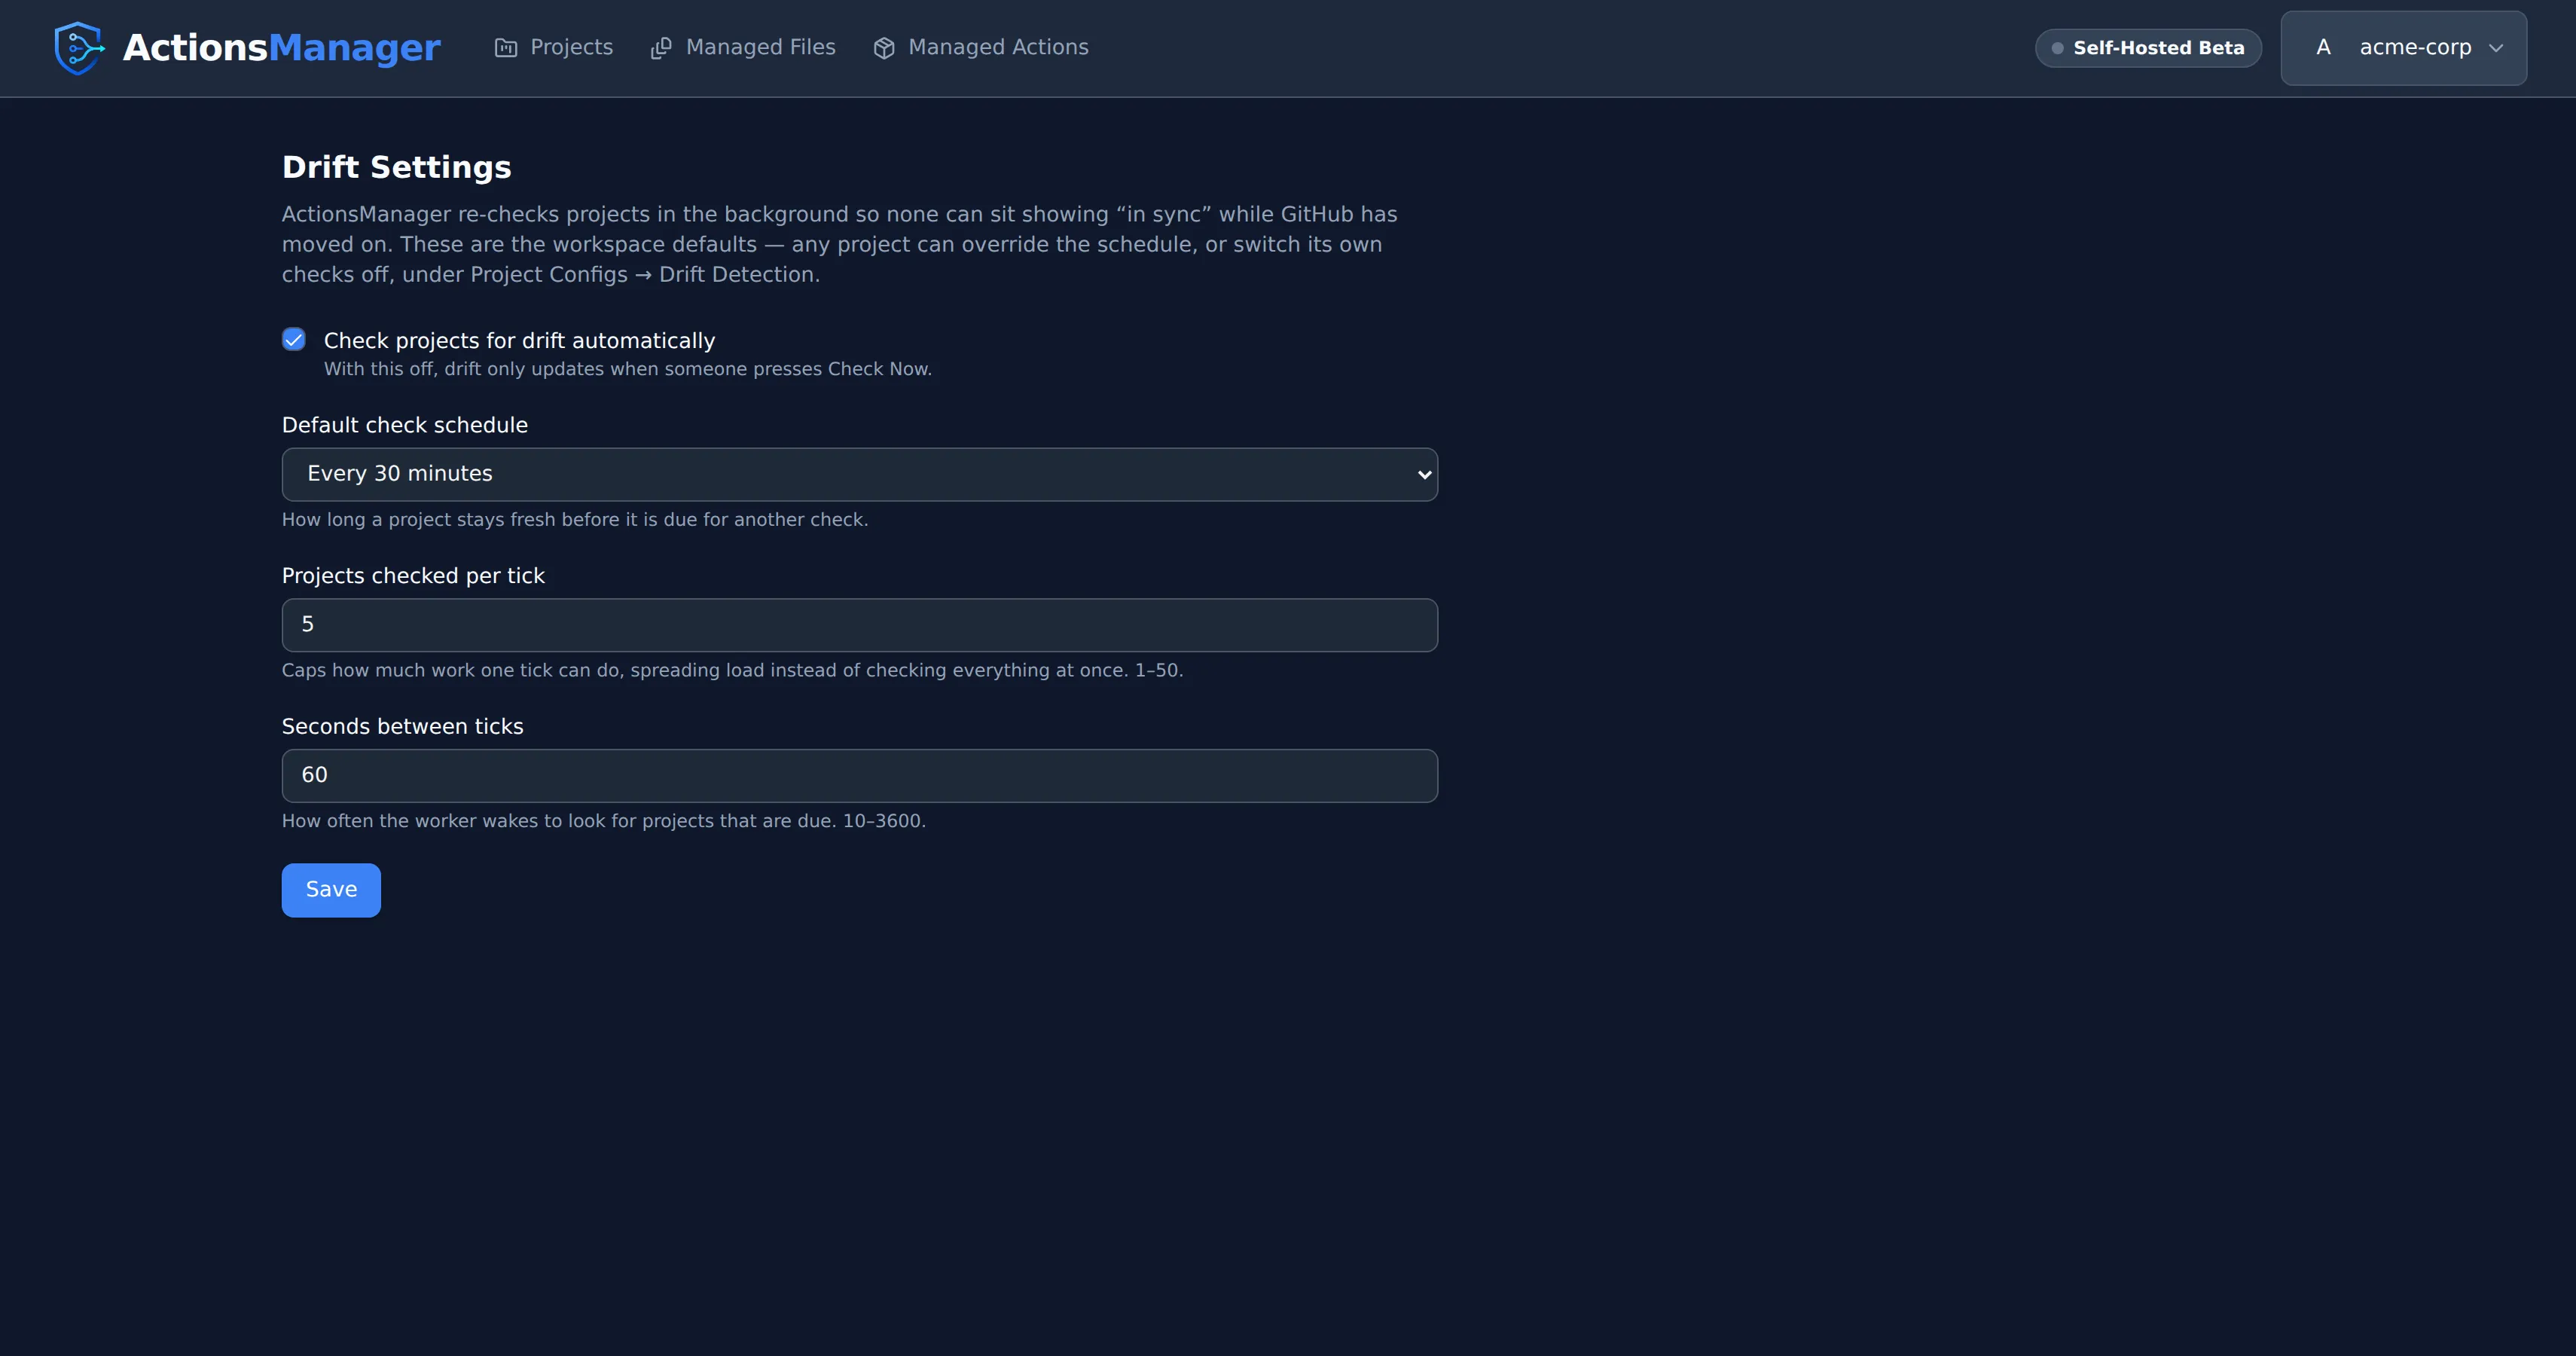Click the 'Default check schedule' label

(405, 425)
